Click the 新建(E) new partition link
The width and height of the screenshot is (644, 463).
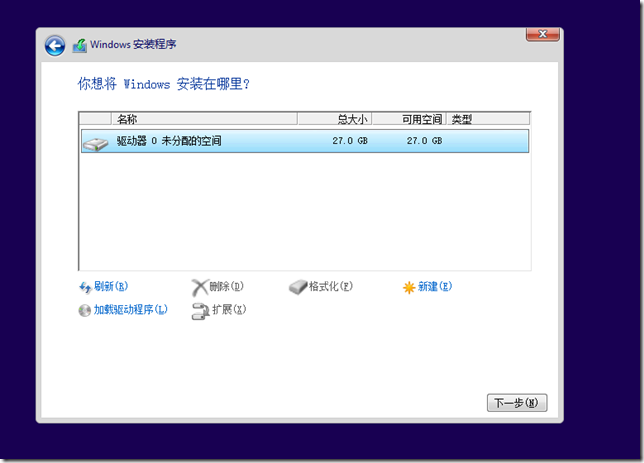[435, 286]
